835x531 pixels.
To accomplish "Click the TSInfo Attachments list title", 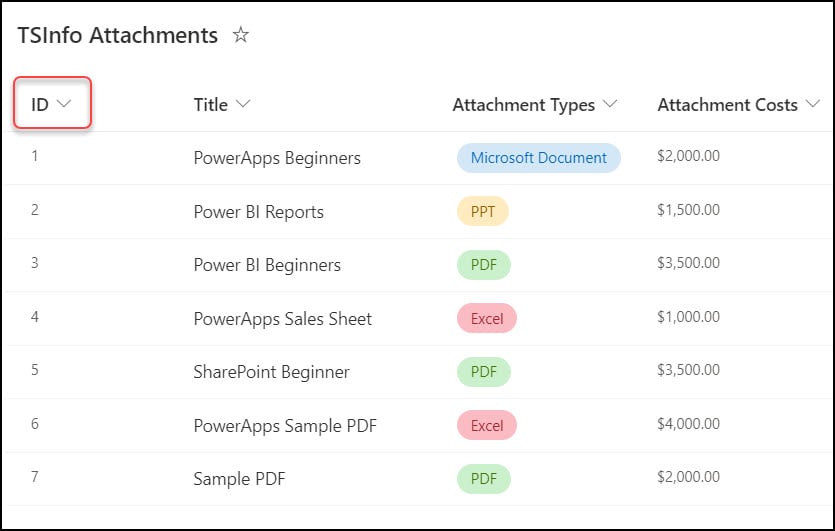I will [x=118, y=35].
